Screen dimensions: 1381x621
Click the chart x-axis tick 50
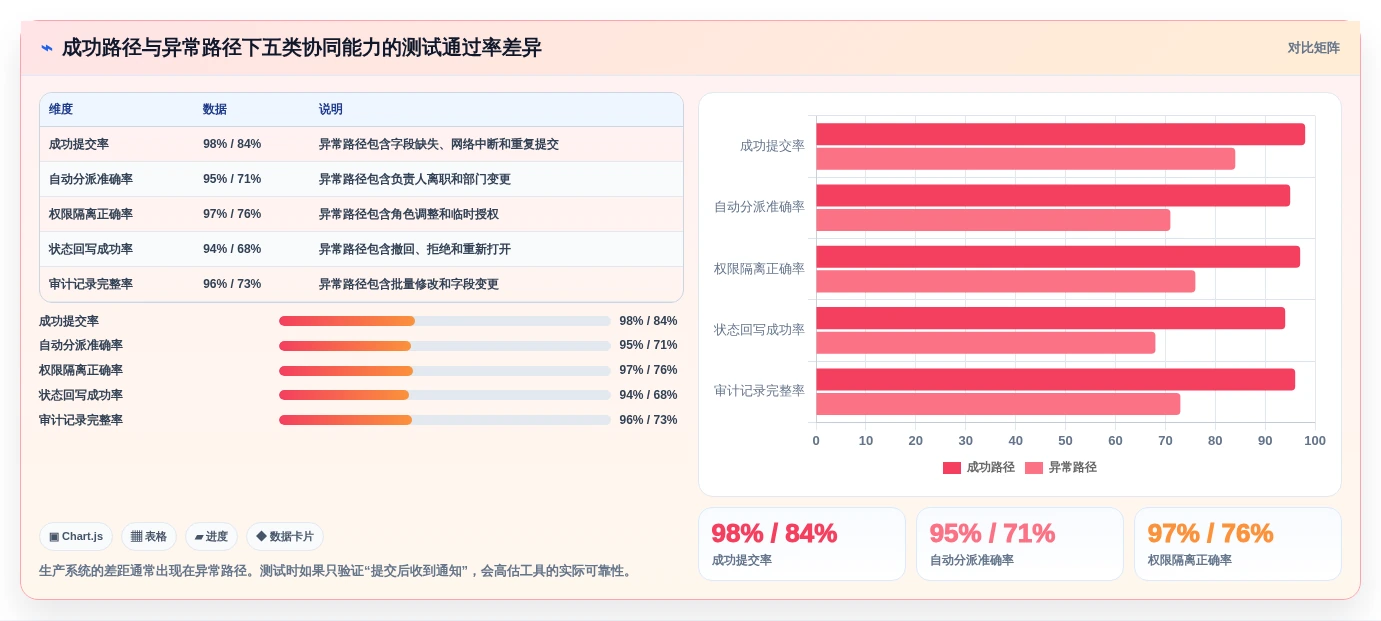[x=1065, y=441]
